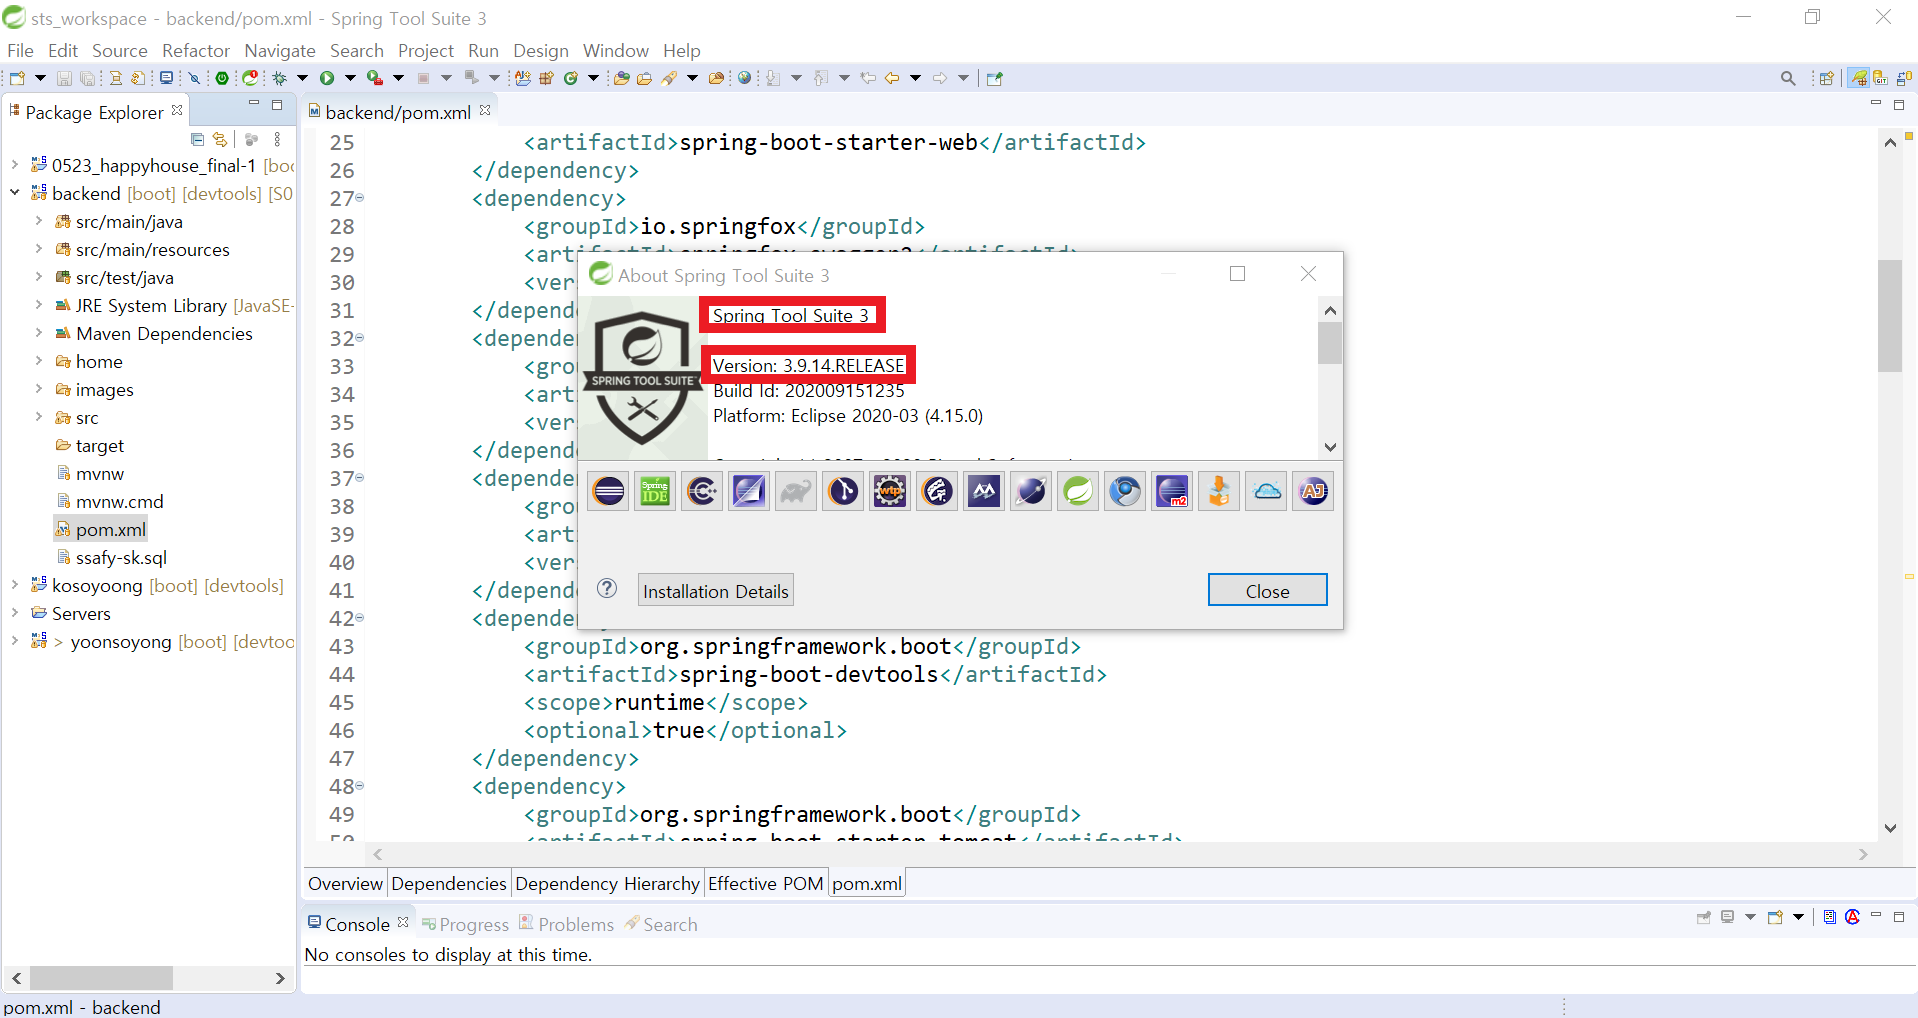Image resolution: width=1918 pixels, height=1018 pixels.
Task: Click the Spring IDE feature icon
Action: coord(655,491)
